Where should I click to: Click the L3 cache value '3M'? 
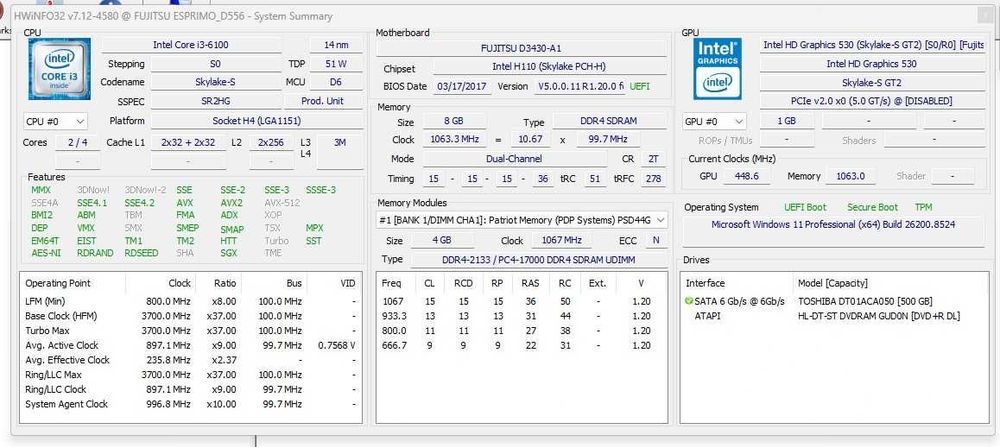(340, 143)
